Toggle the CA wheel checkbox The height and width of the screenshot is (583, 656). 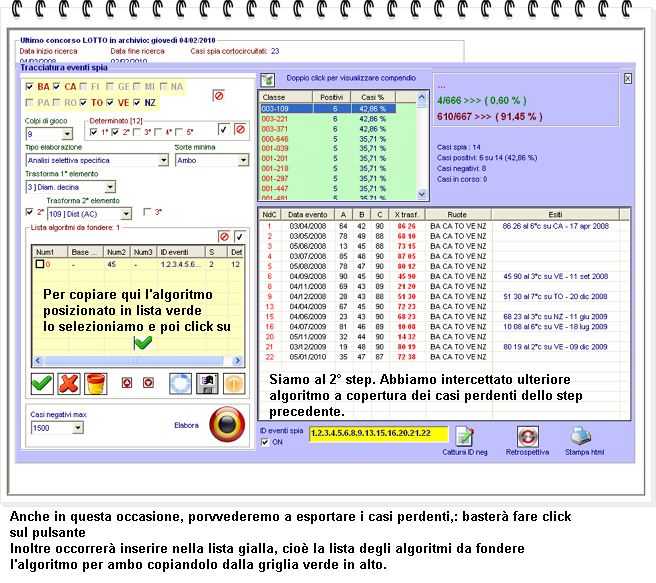(x=56, y=87)
